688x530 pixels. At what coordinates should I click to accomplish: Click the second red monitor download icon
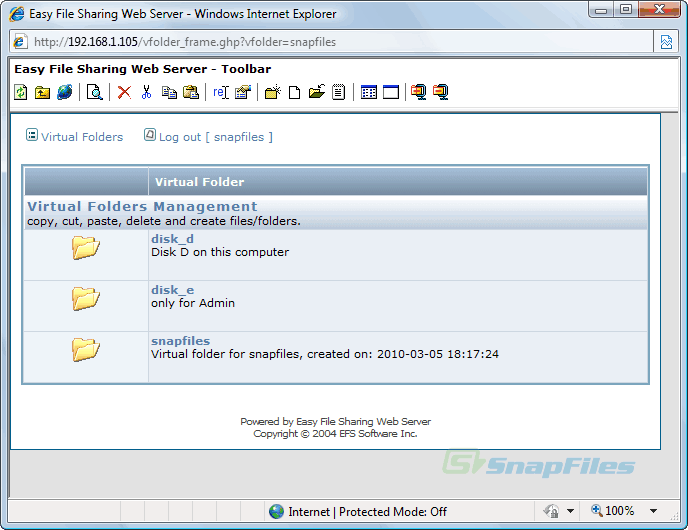click(x=441, y=92)
